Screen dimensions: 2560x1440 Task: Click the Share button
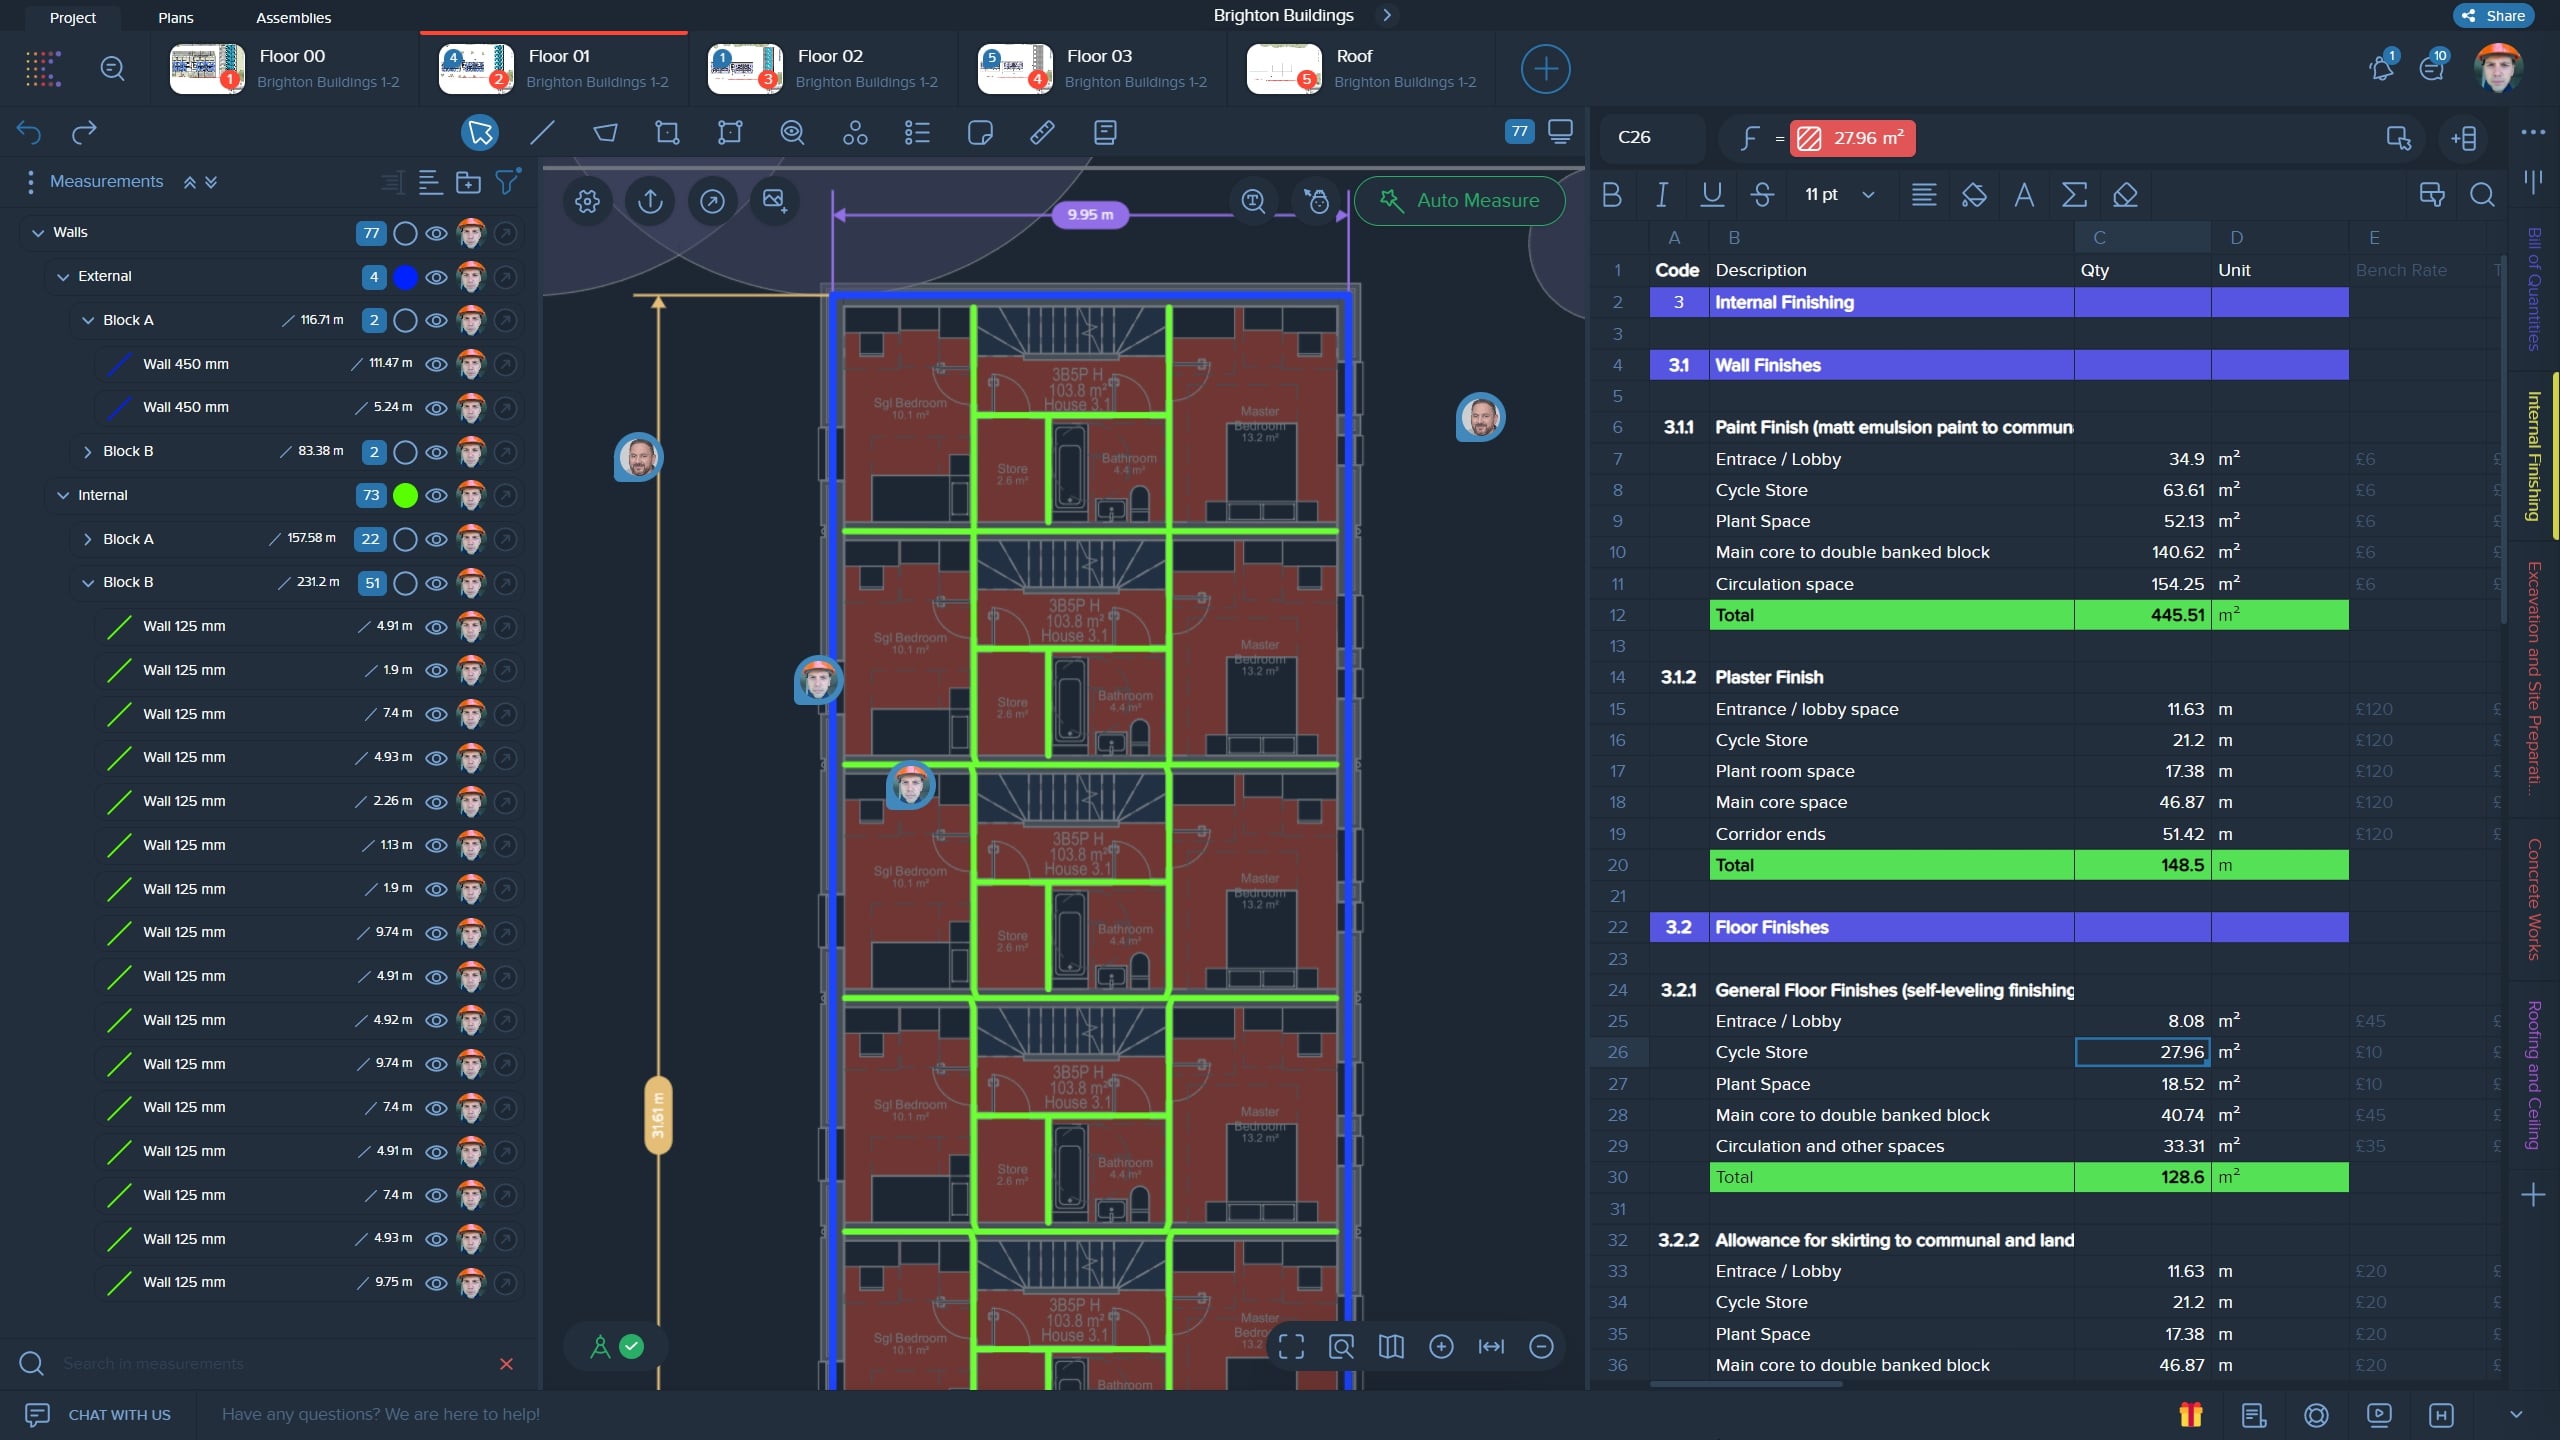pos(2493,15)
